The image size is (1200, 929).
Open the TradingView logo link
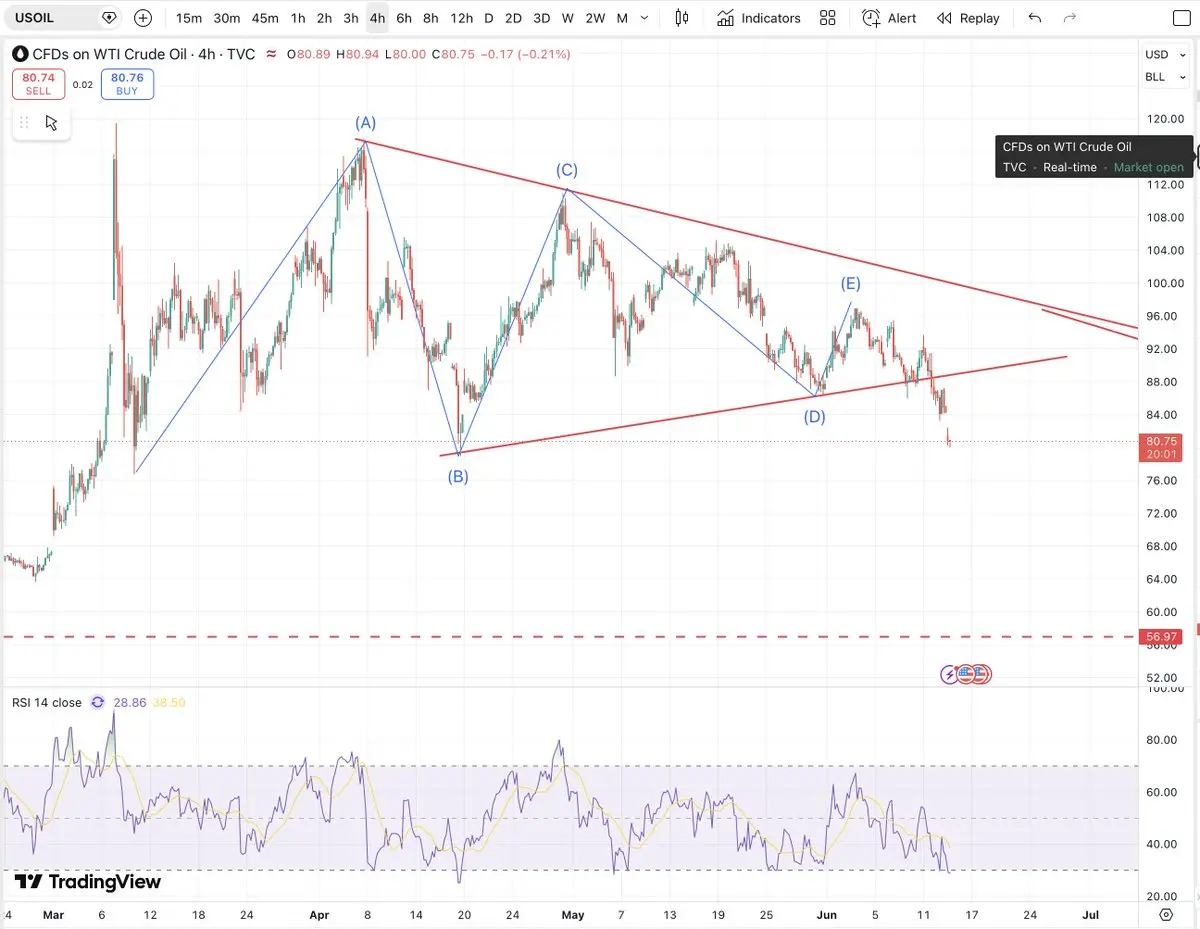[x=88, y=882]
